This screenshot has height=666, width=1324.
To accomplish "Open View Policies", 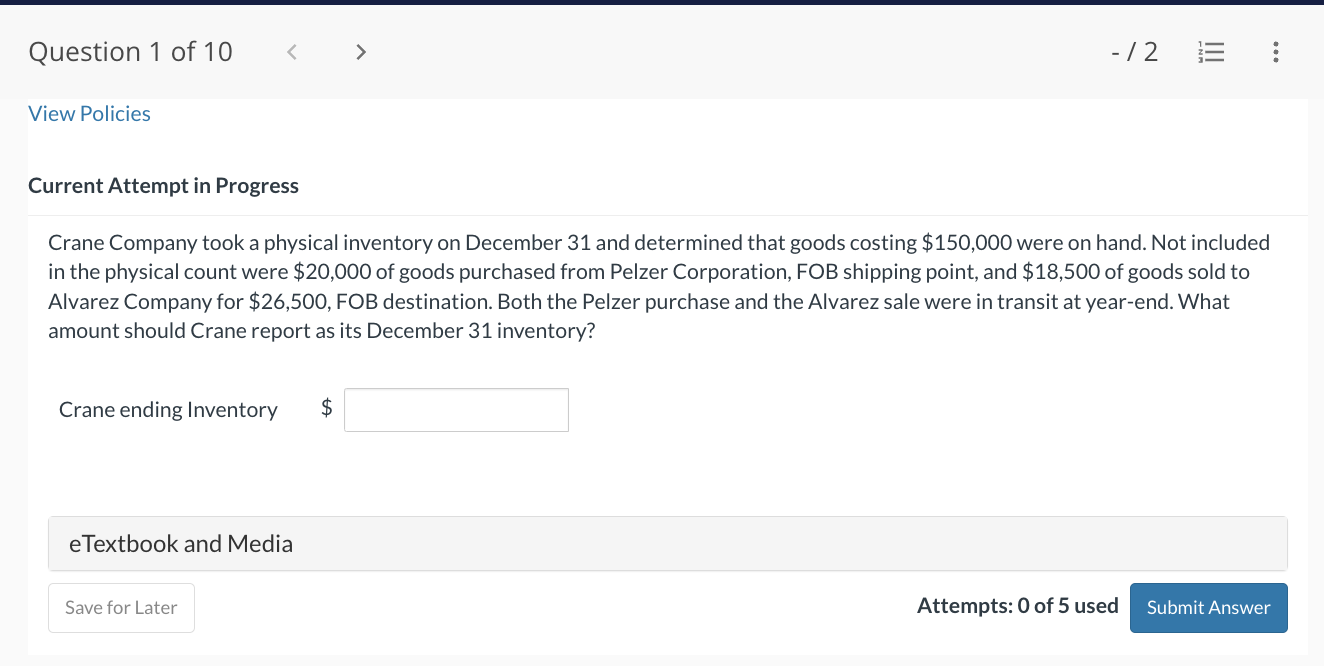I will 89,113.
